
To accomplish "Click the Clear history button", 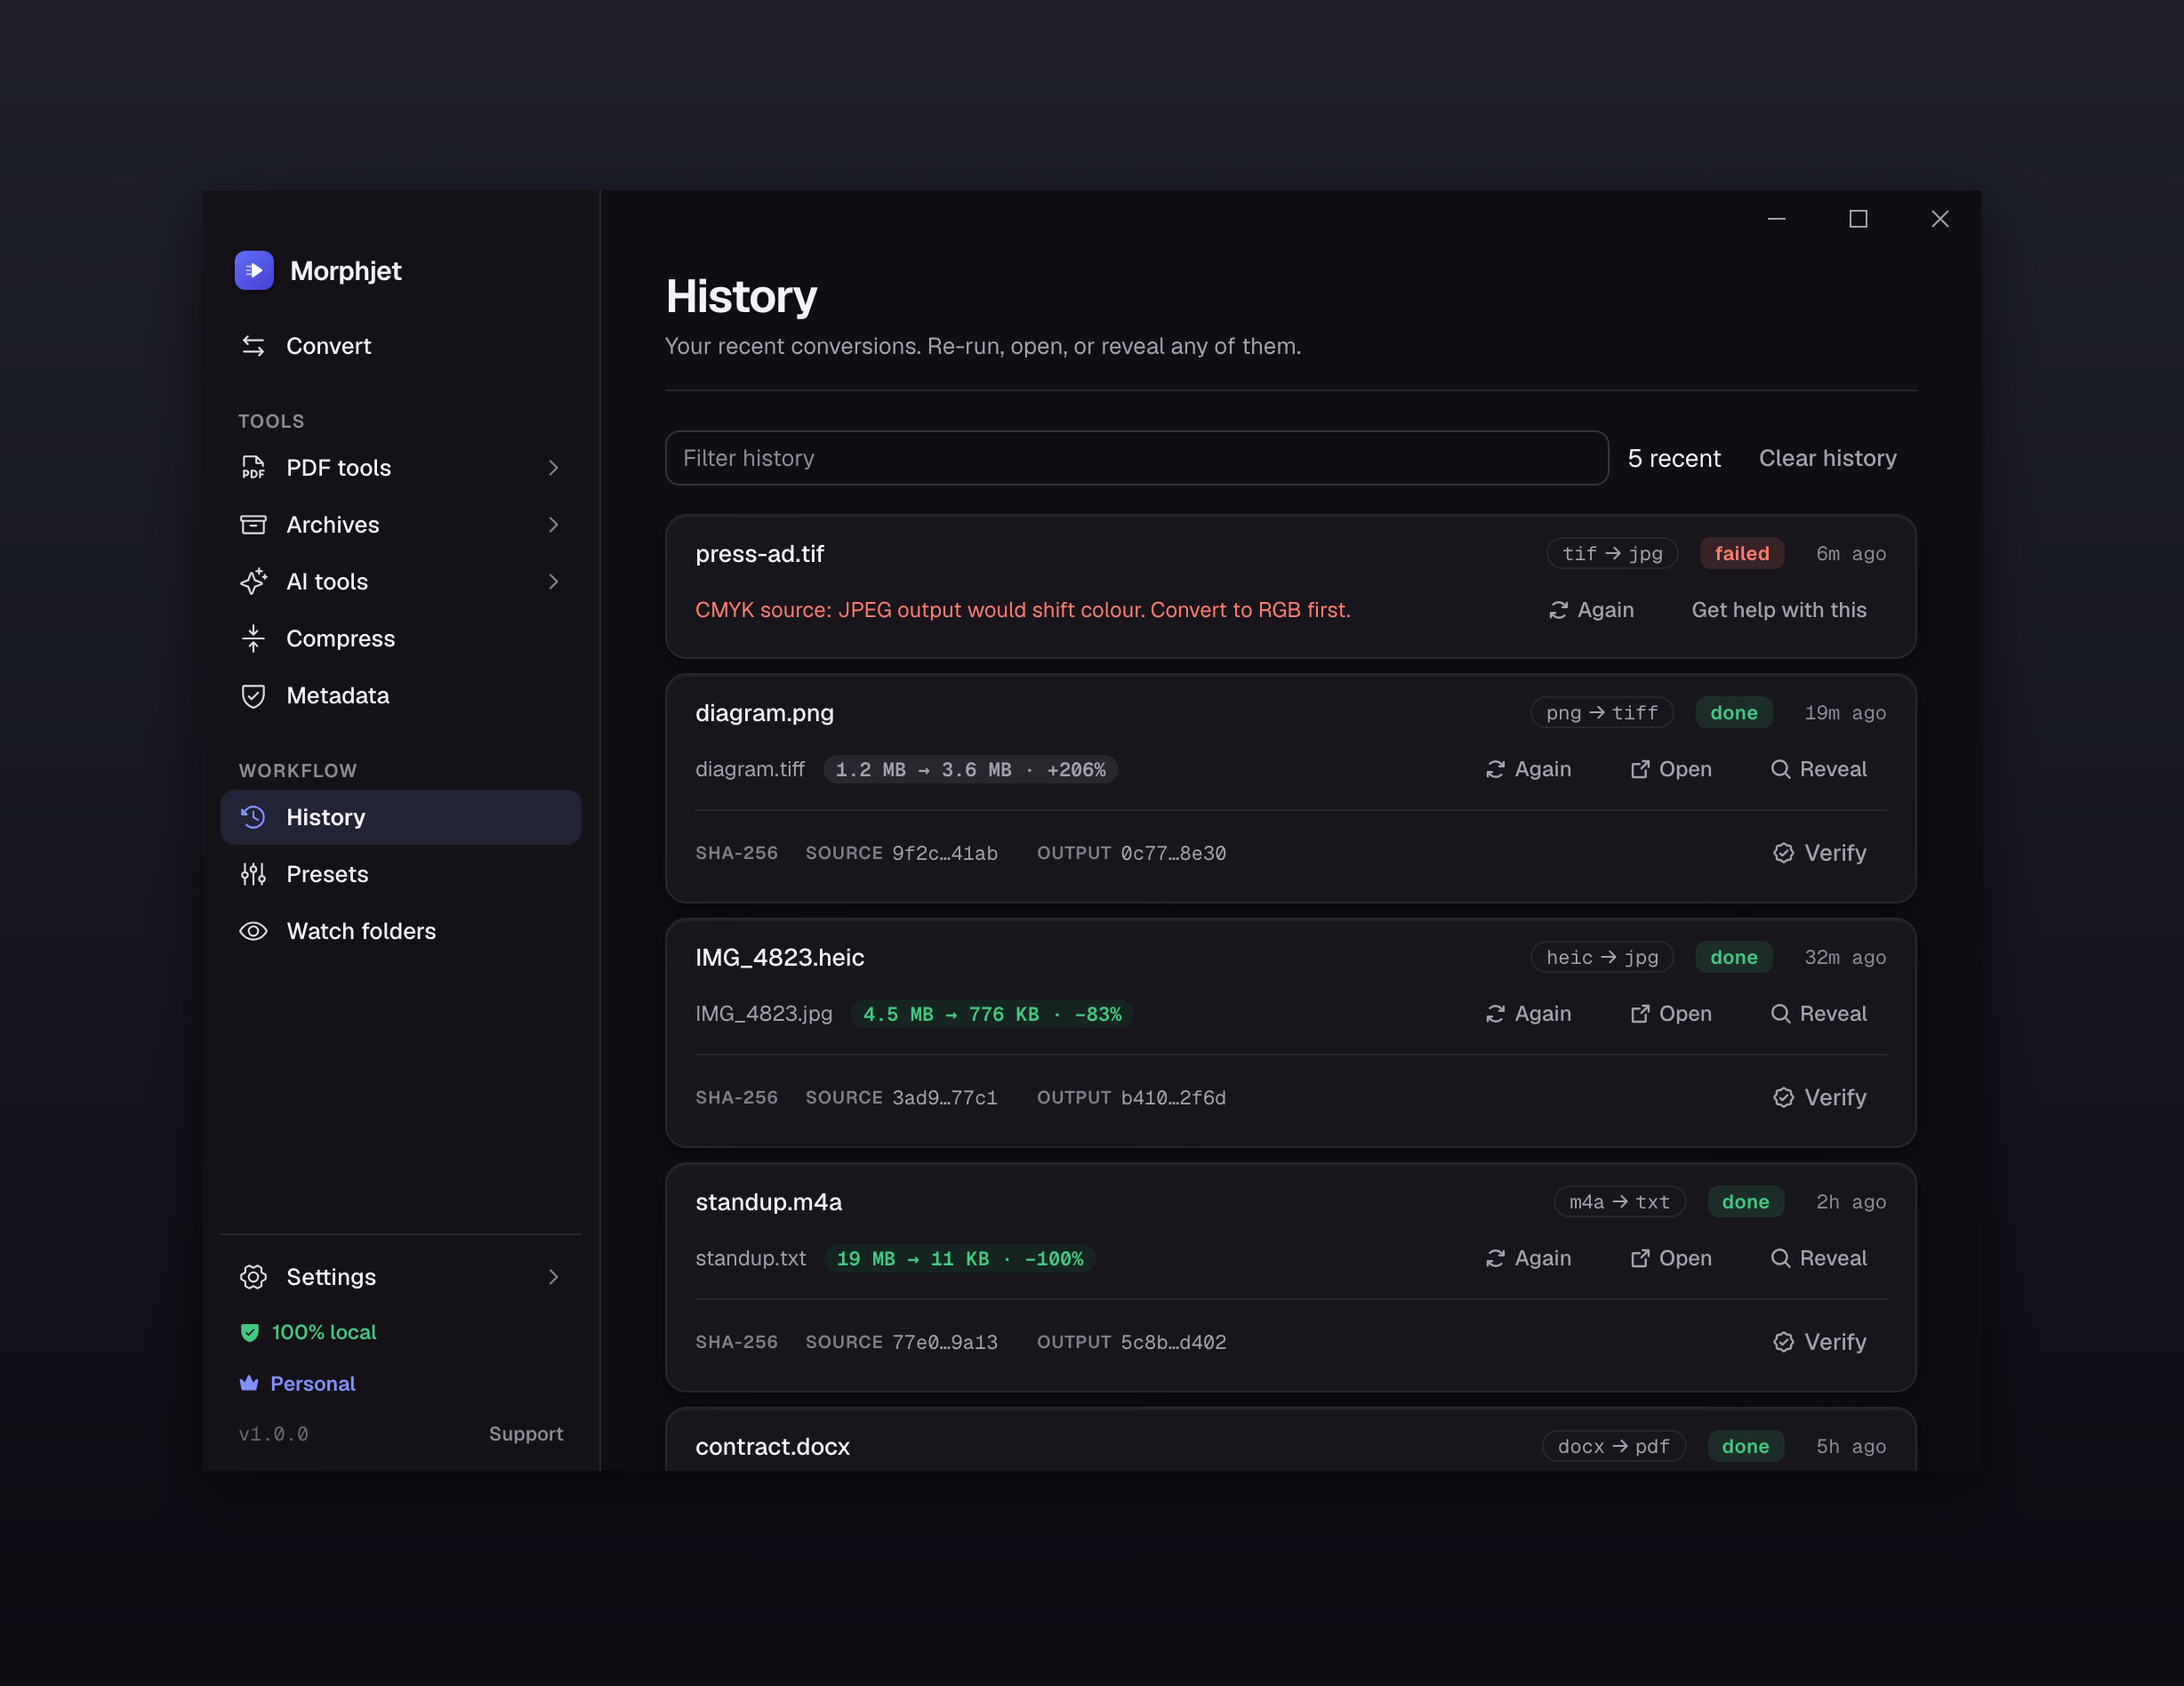I will (1827, 458).
